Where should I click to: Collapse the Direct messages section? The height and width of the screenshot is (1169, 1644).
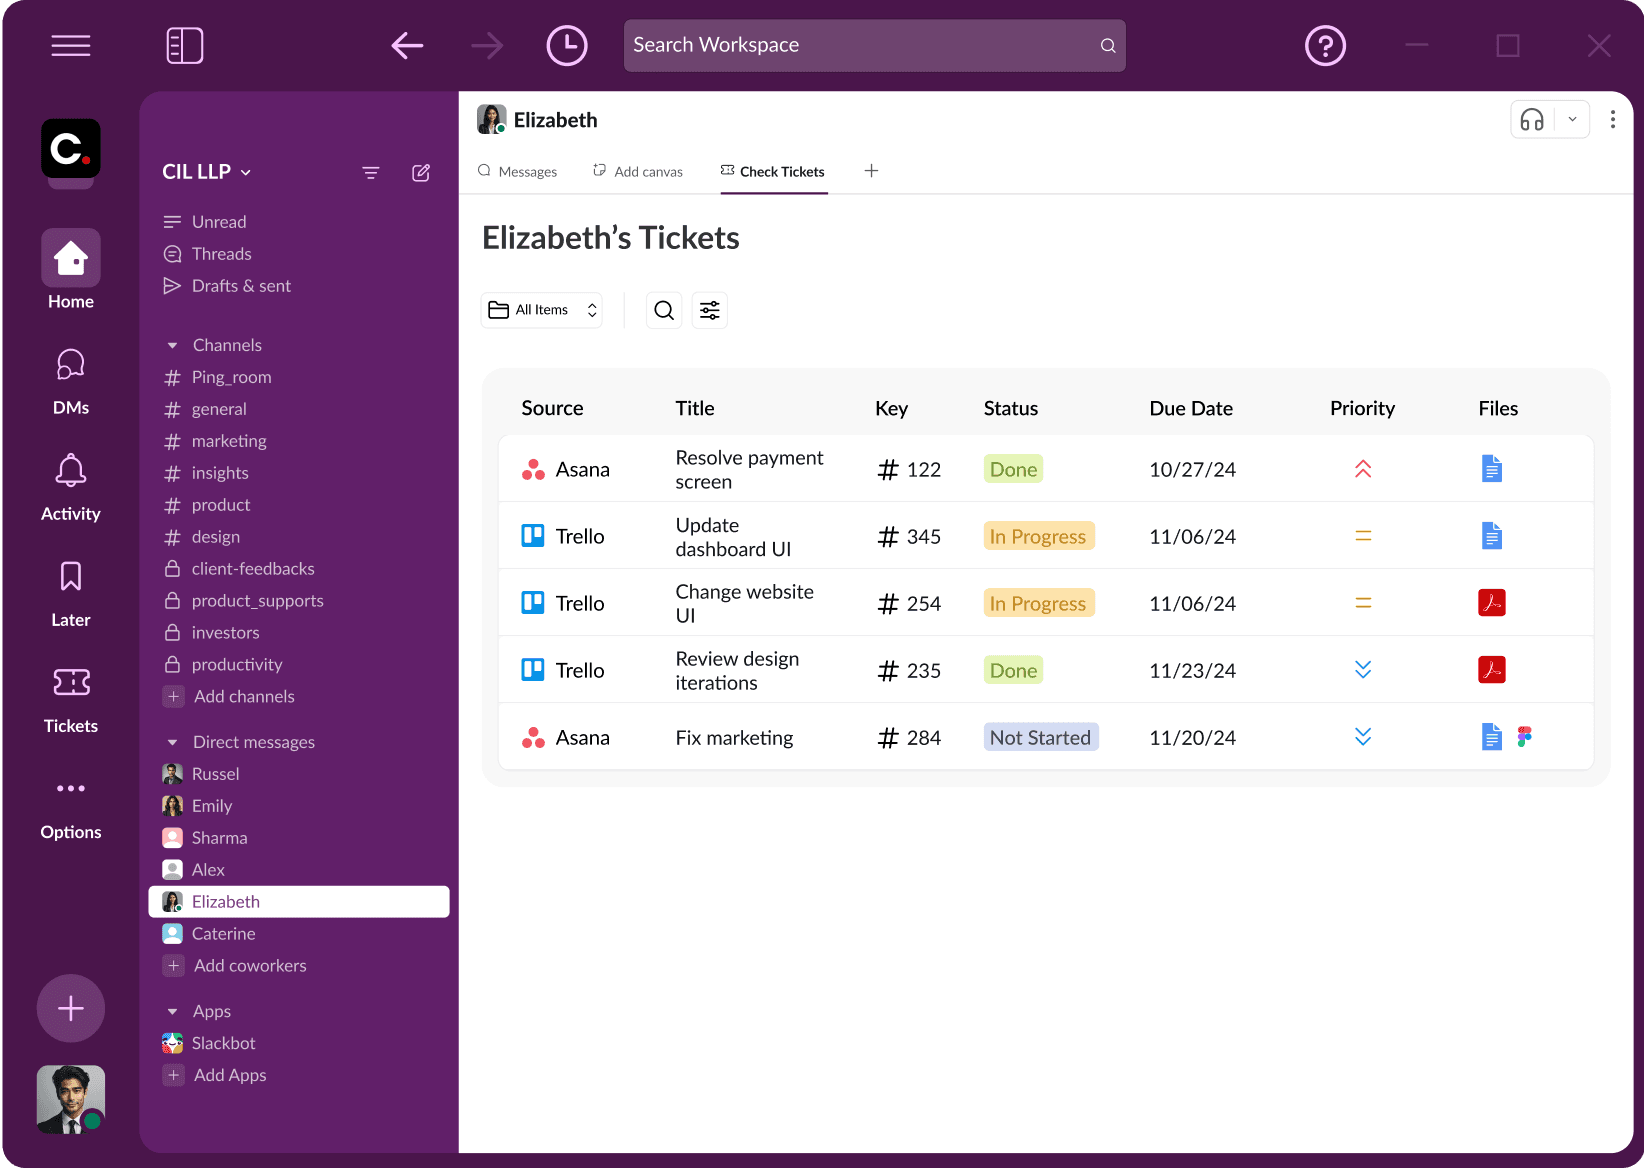pyautogui.click(x=172, y=742)
